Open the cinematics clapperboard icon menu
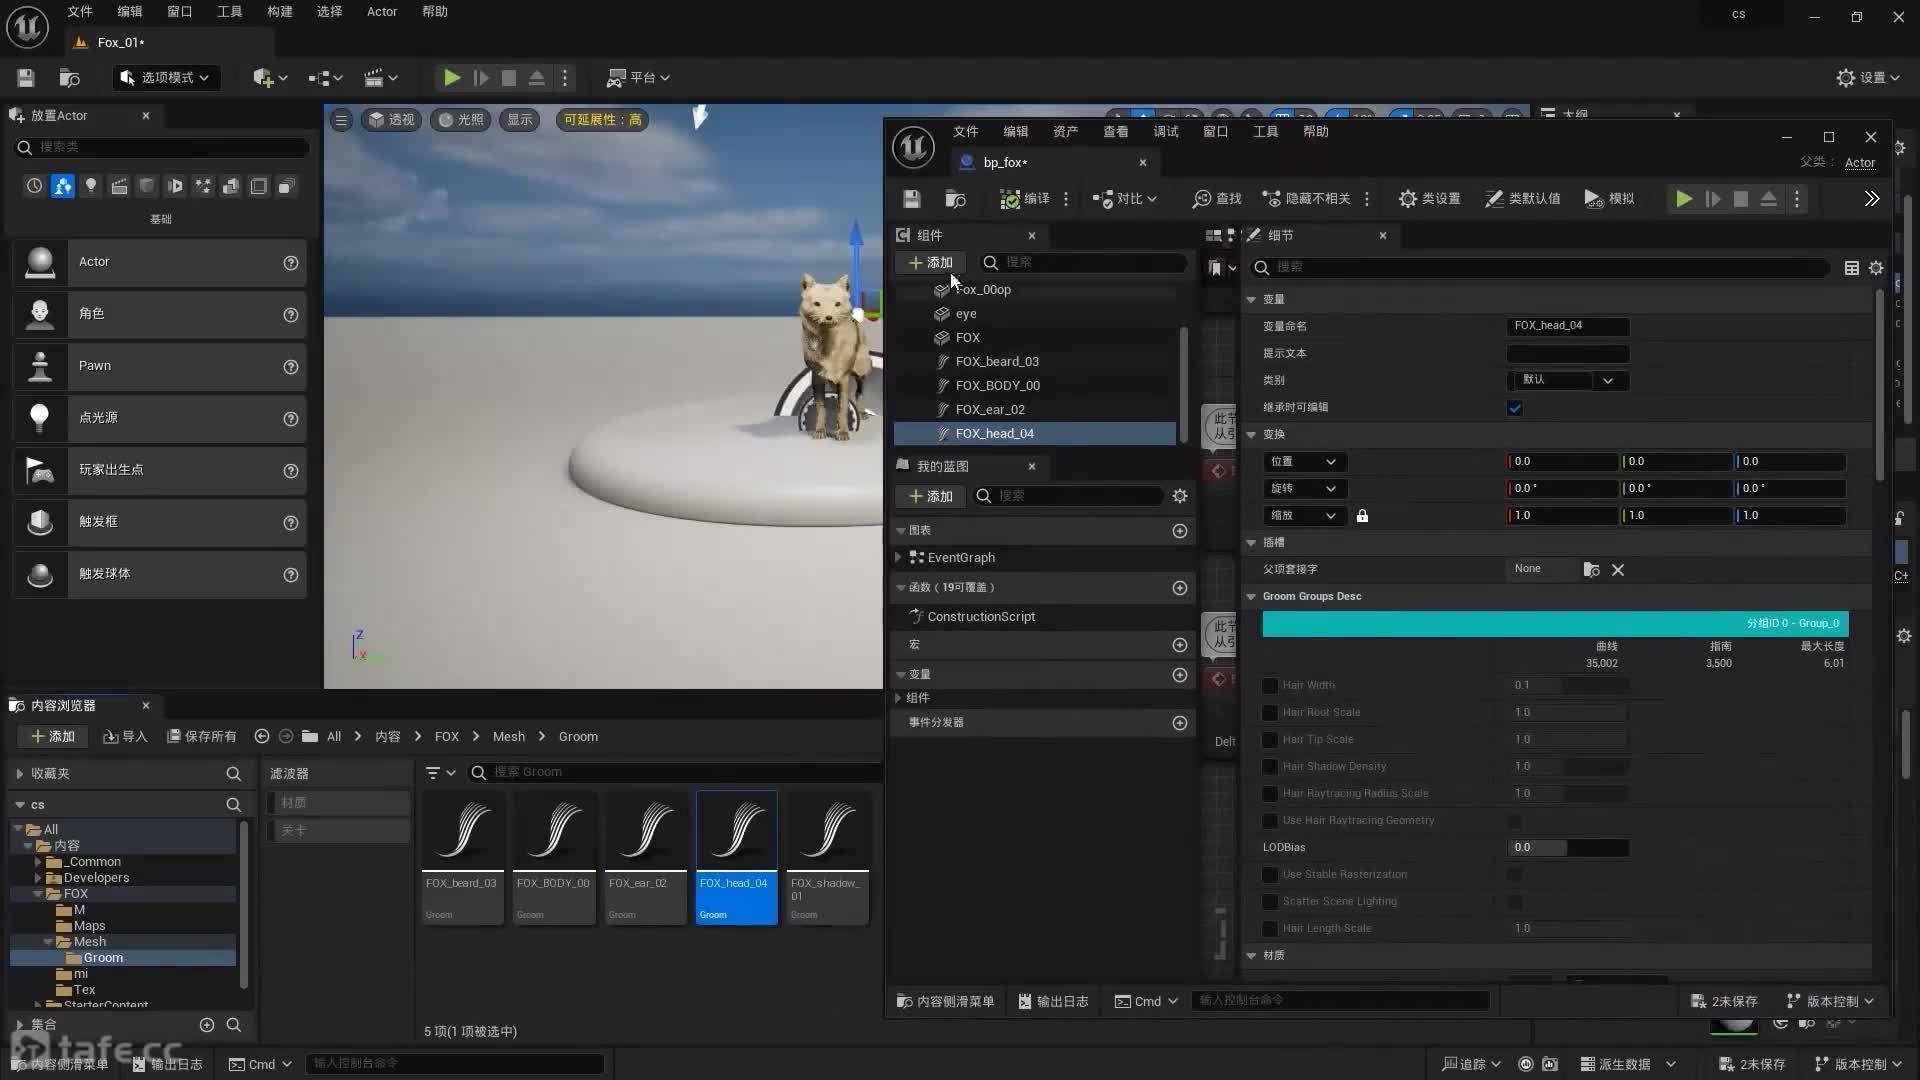The width and height of the screenshot is (1920, 1080). click(x=381, y=78)
